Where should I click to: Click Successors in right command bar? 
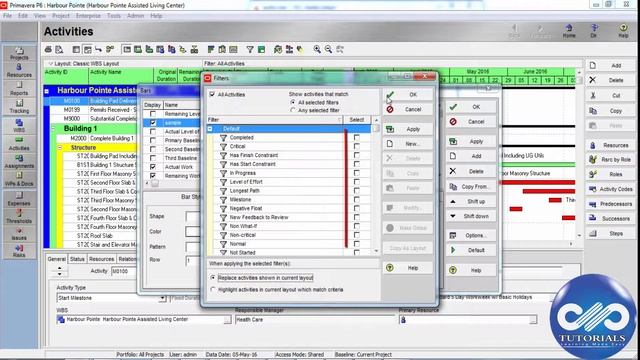[x=610, y=218]
